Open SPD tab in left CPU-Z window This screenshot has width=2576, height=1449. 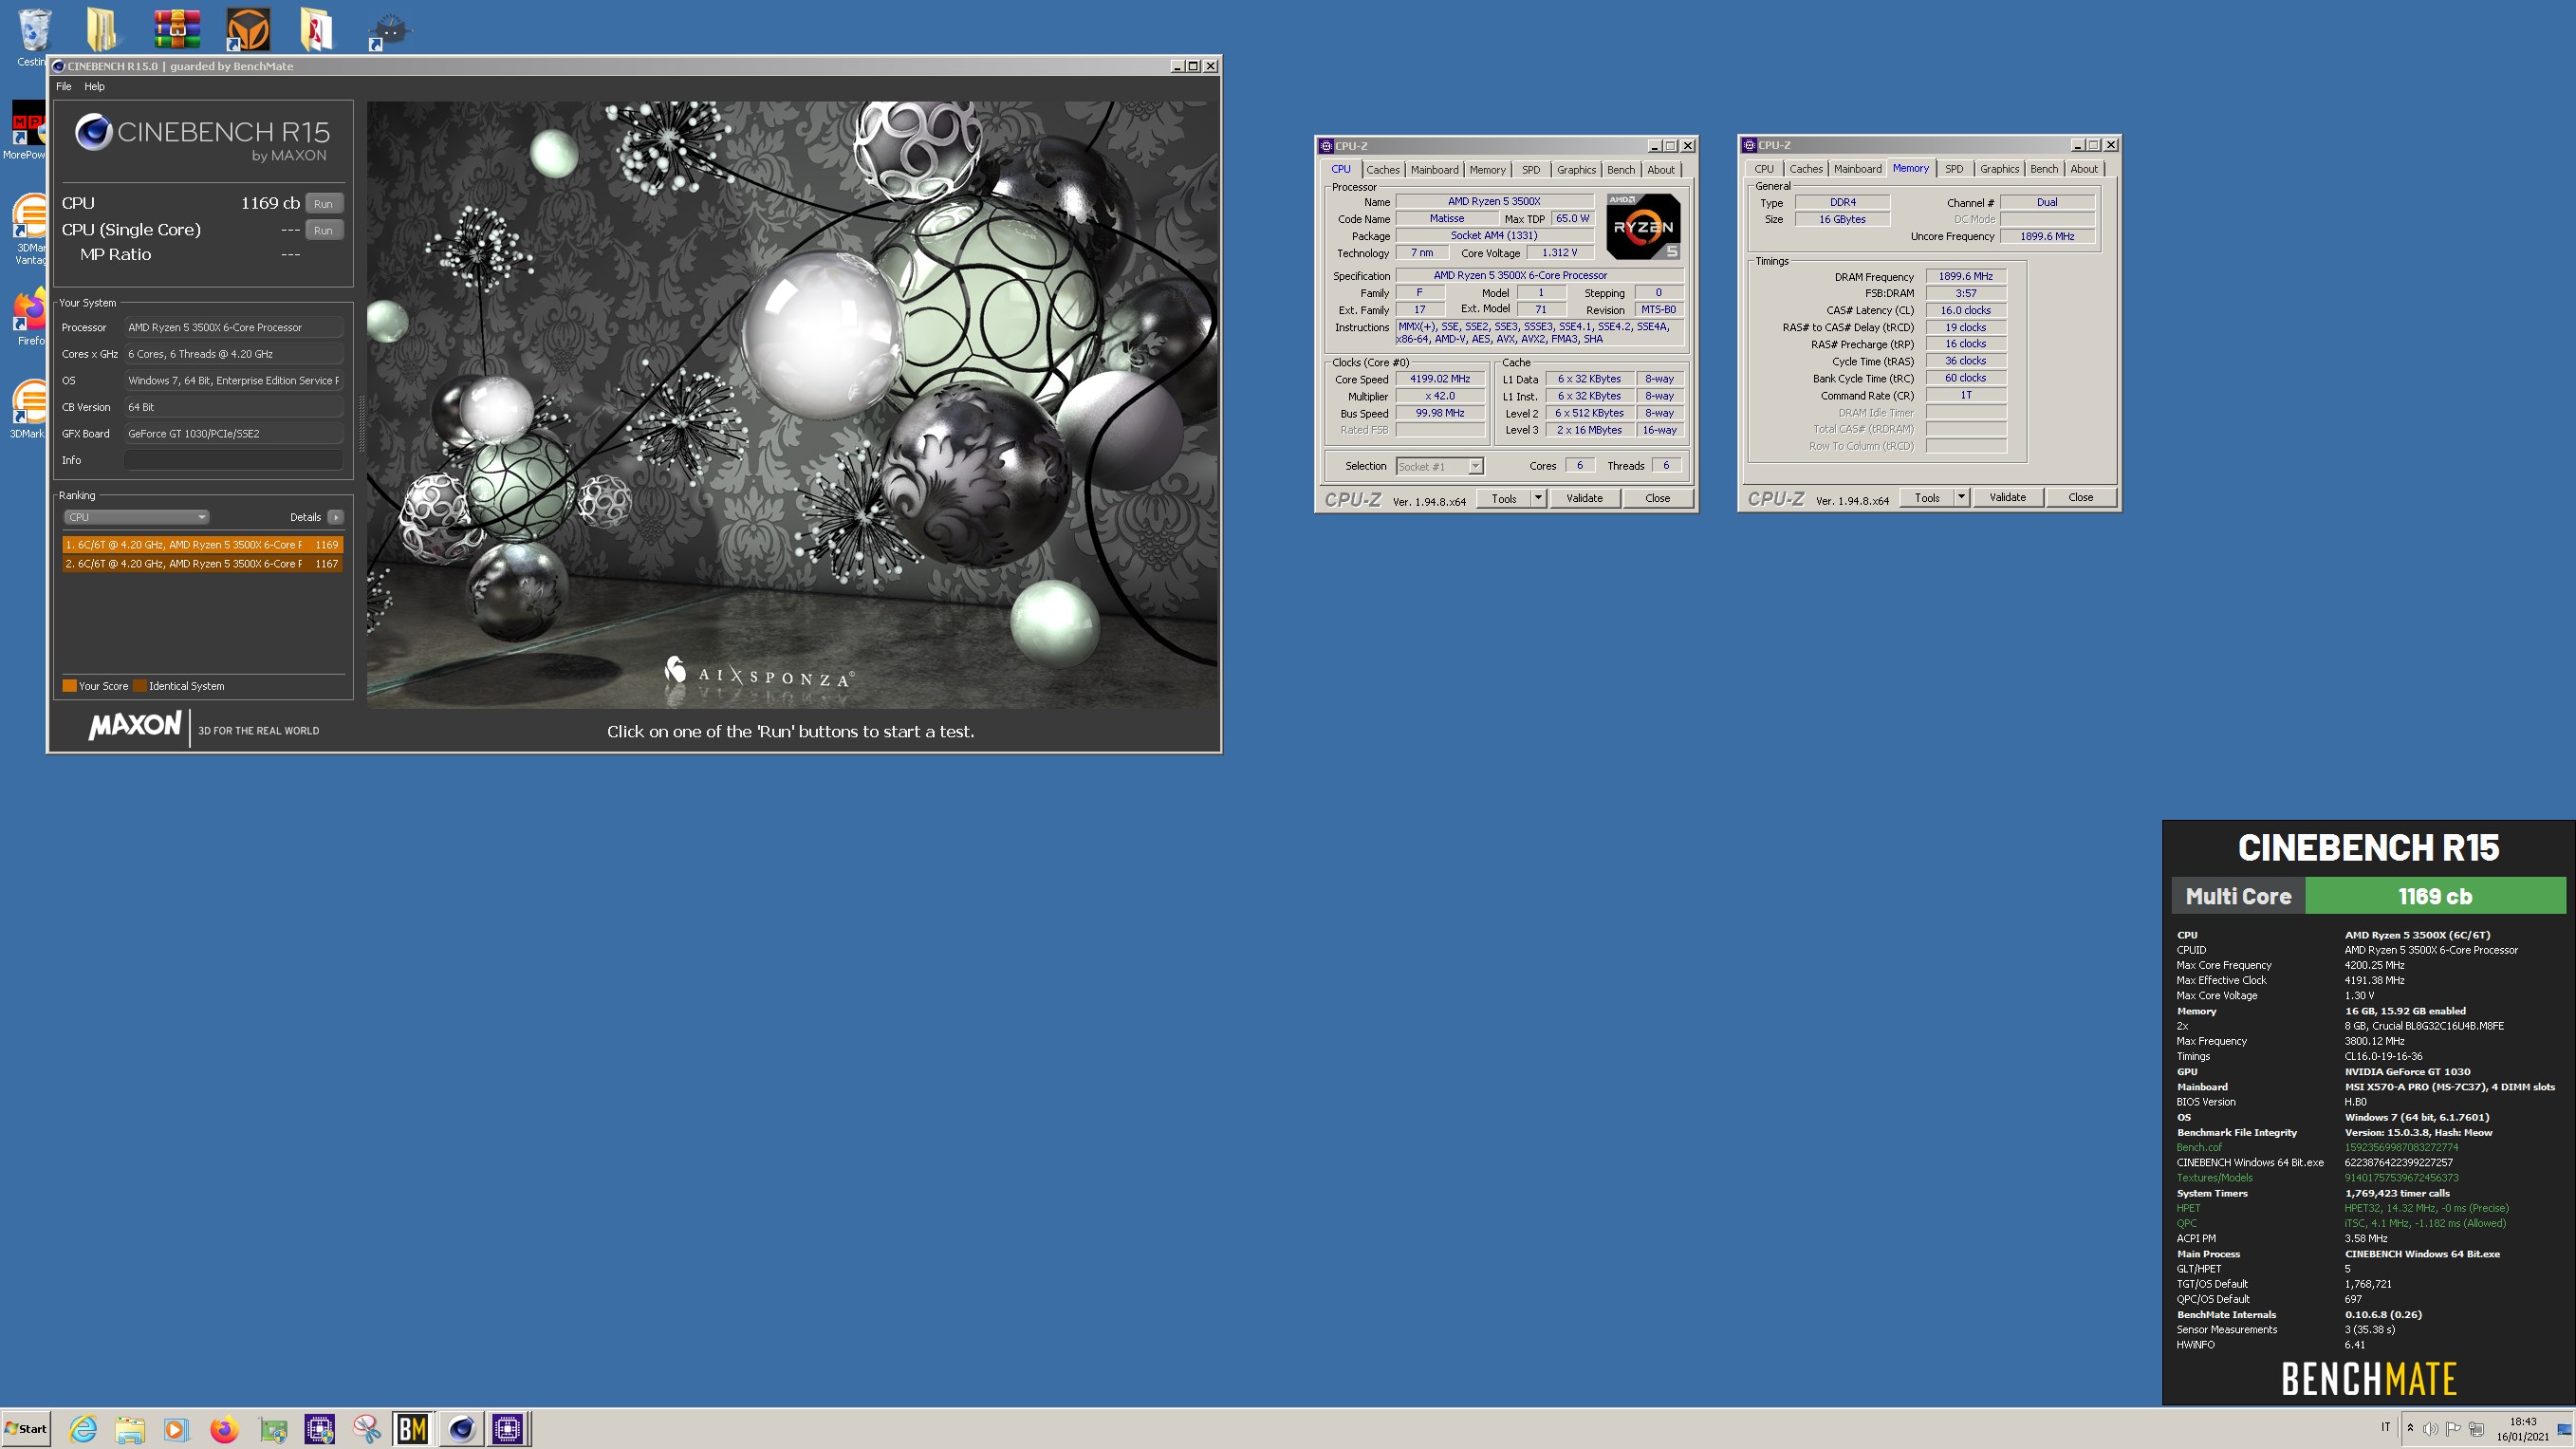(1531, 170)
